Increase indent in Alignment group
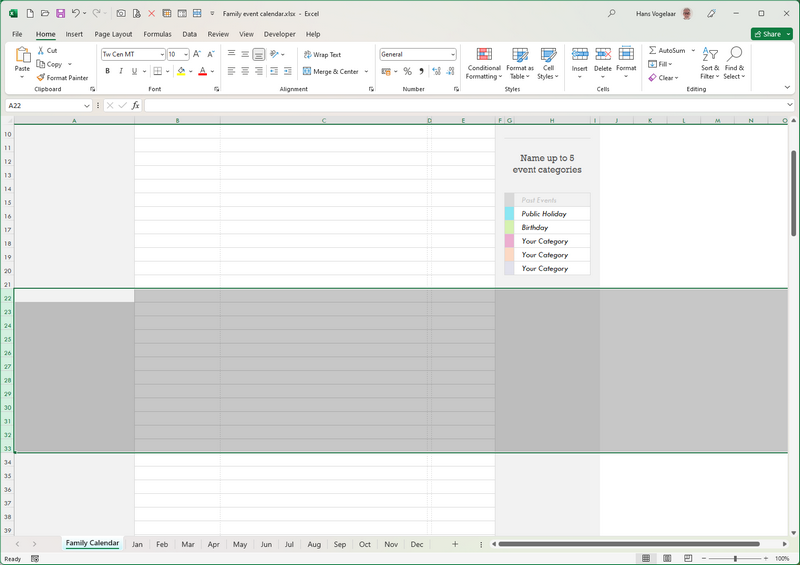 [288, 71]
